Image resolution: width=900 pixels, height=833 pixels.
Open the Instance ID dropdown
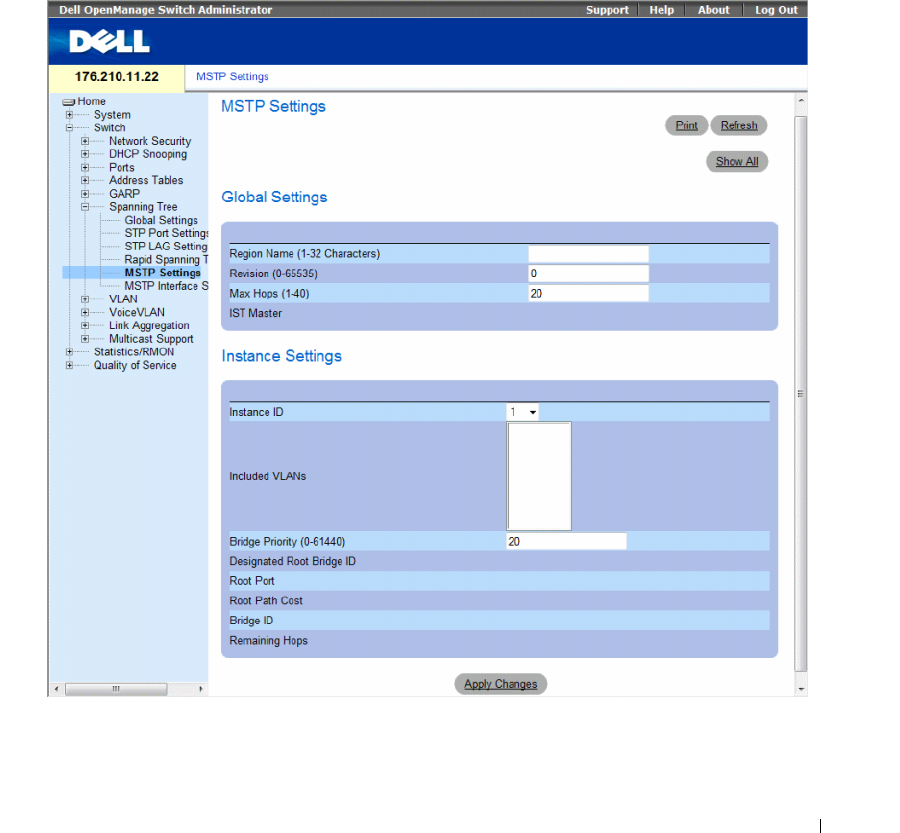click(x=522, y=412)
